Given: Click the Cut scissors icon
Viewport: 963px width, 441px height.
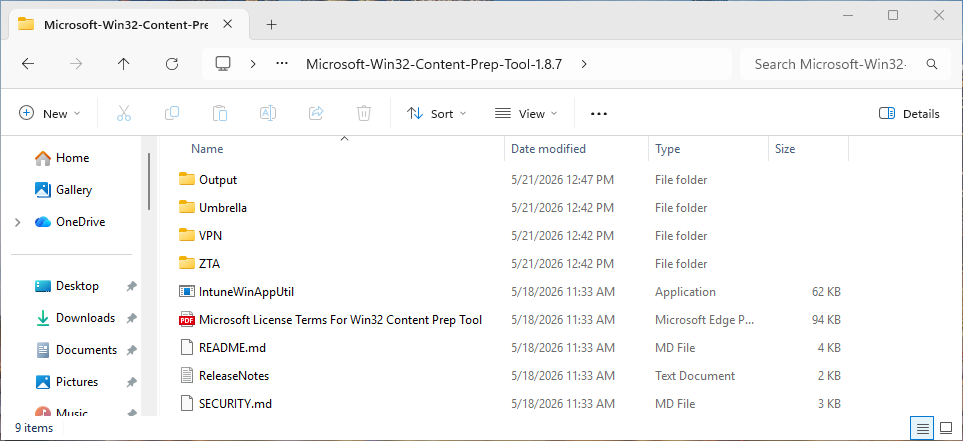Looking at the screenshot, I should tap(123, 114).
